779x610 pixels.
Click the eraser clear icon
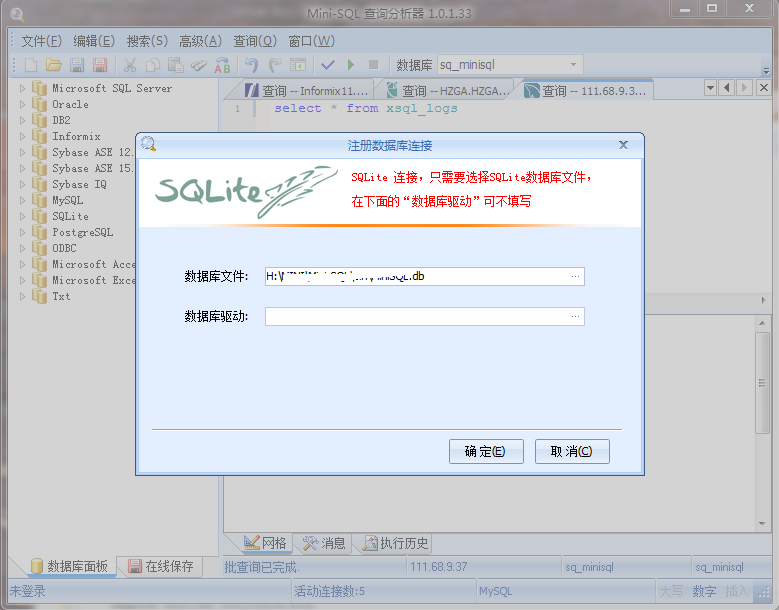pos(199,65)
